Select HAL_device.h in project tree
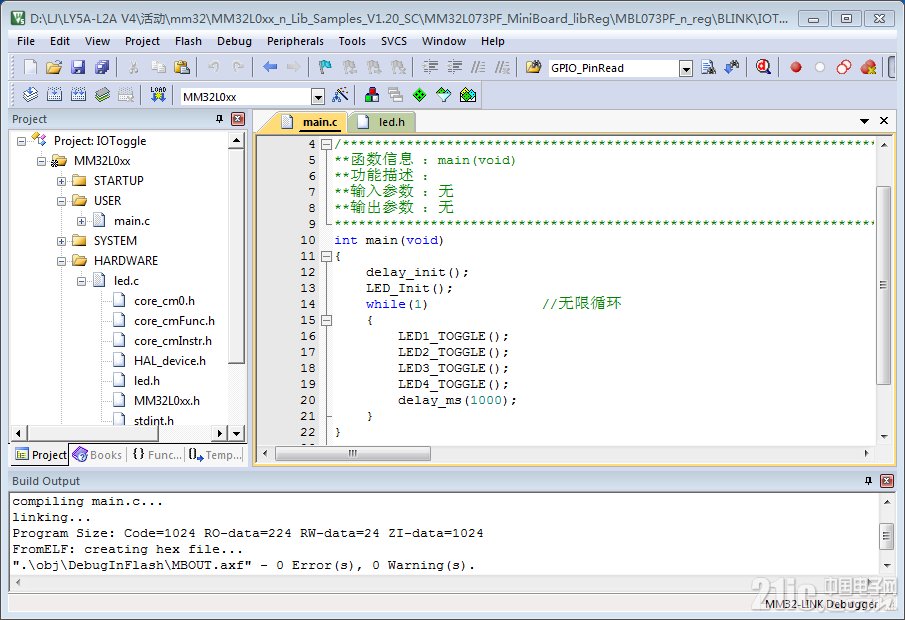905x620 pixels. (x=170, y=361)
